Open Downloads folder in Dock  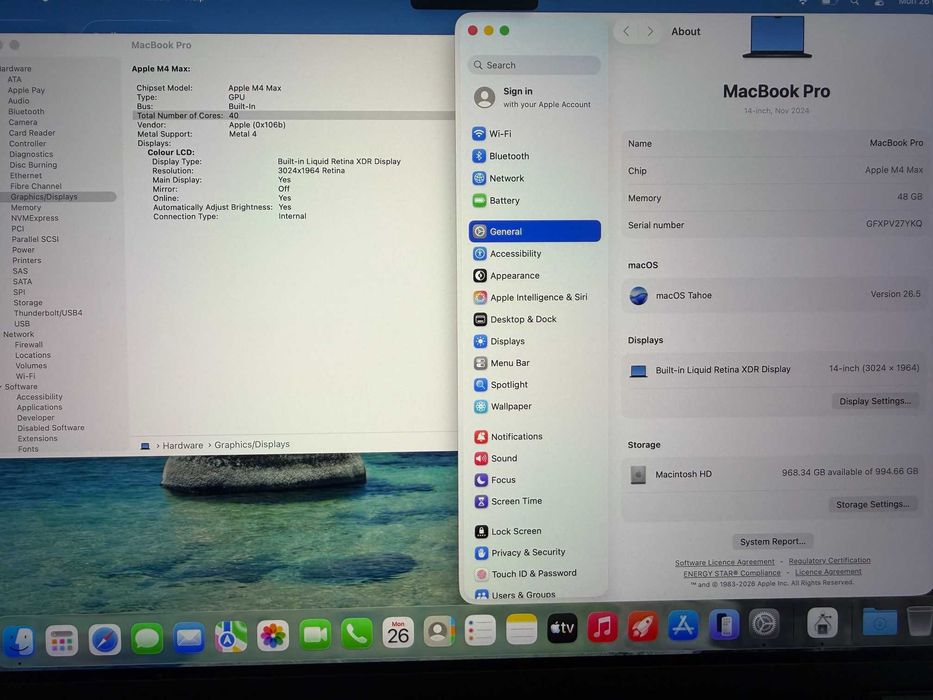point(879,622)
